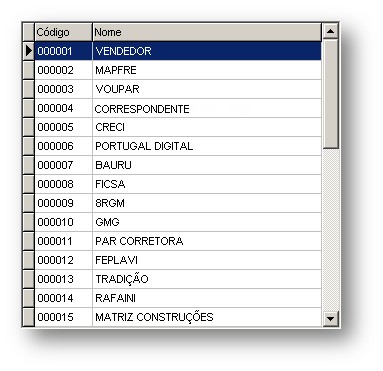Click the scrollbar down arrow button
Screen dimensions: 383x371
click(330, 318)
